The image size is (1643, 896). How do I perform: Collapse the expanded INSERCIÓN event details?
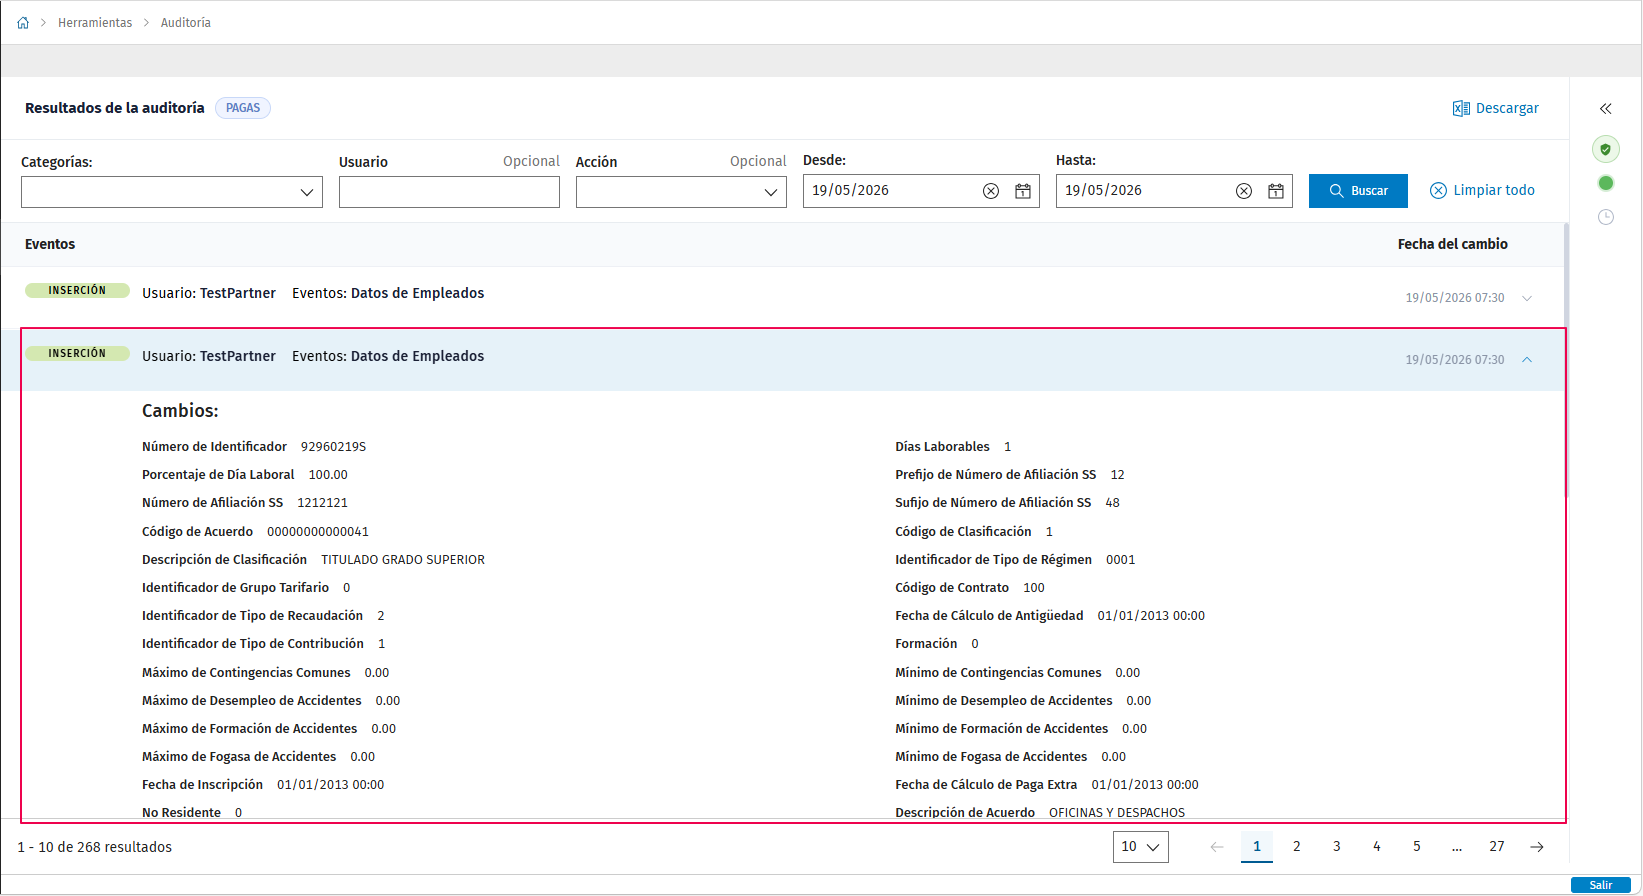[x=1527, y=360]
